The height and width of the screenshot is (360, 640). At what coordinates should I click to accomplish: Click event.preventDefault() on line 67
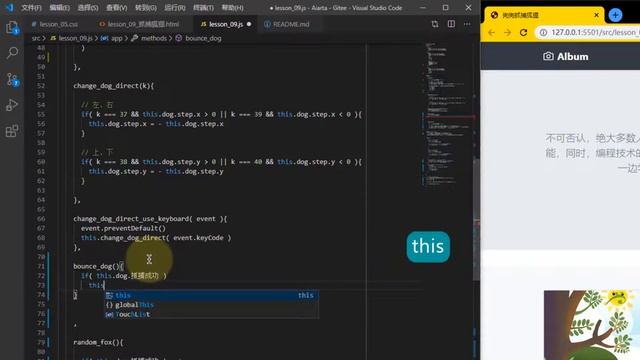(123, 228)
